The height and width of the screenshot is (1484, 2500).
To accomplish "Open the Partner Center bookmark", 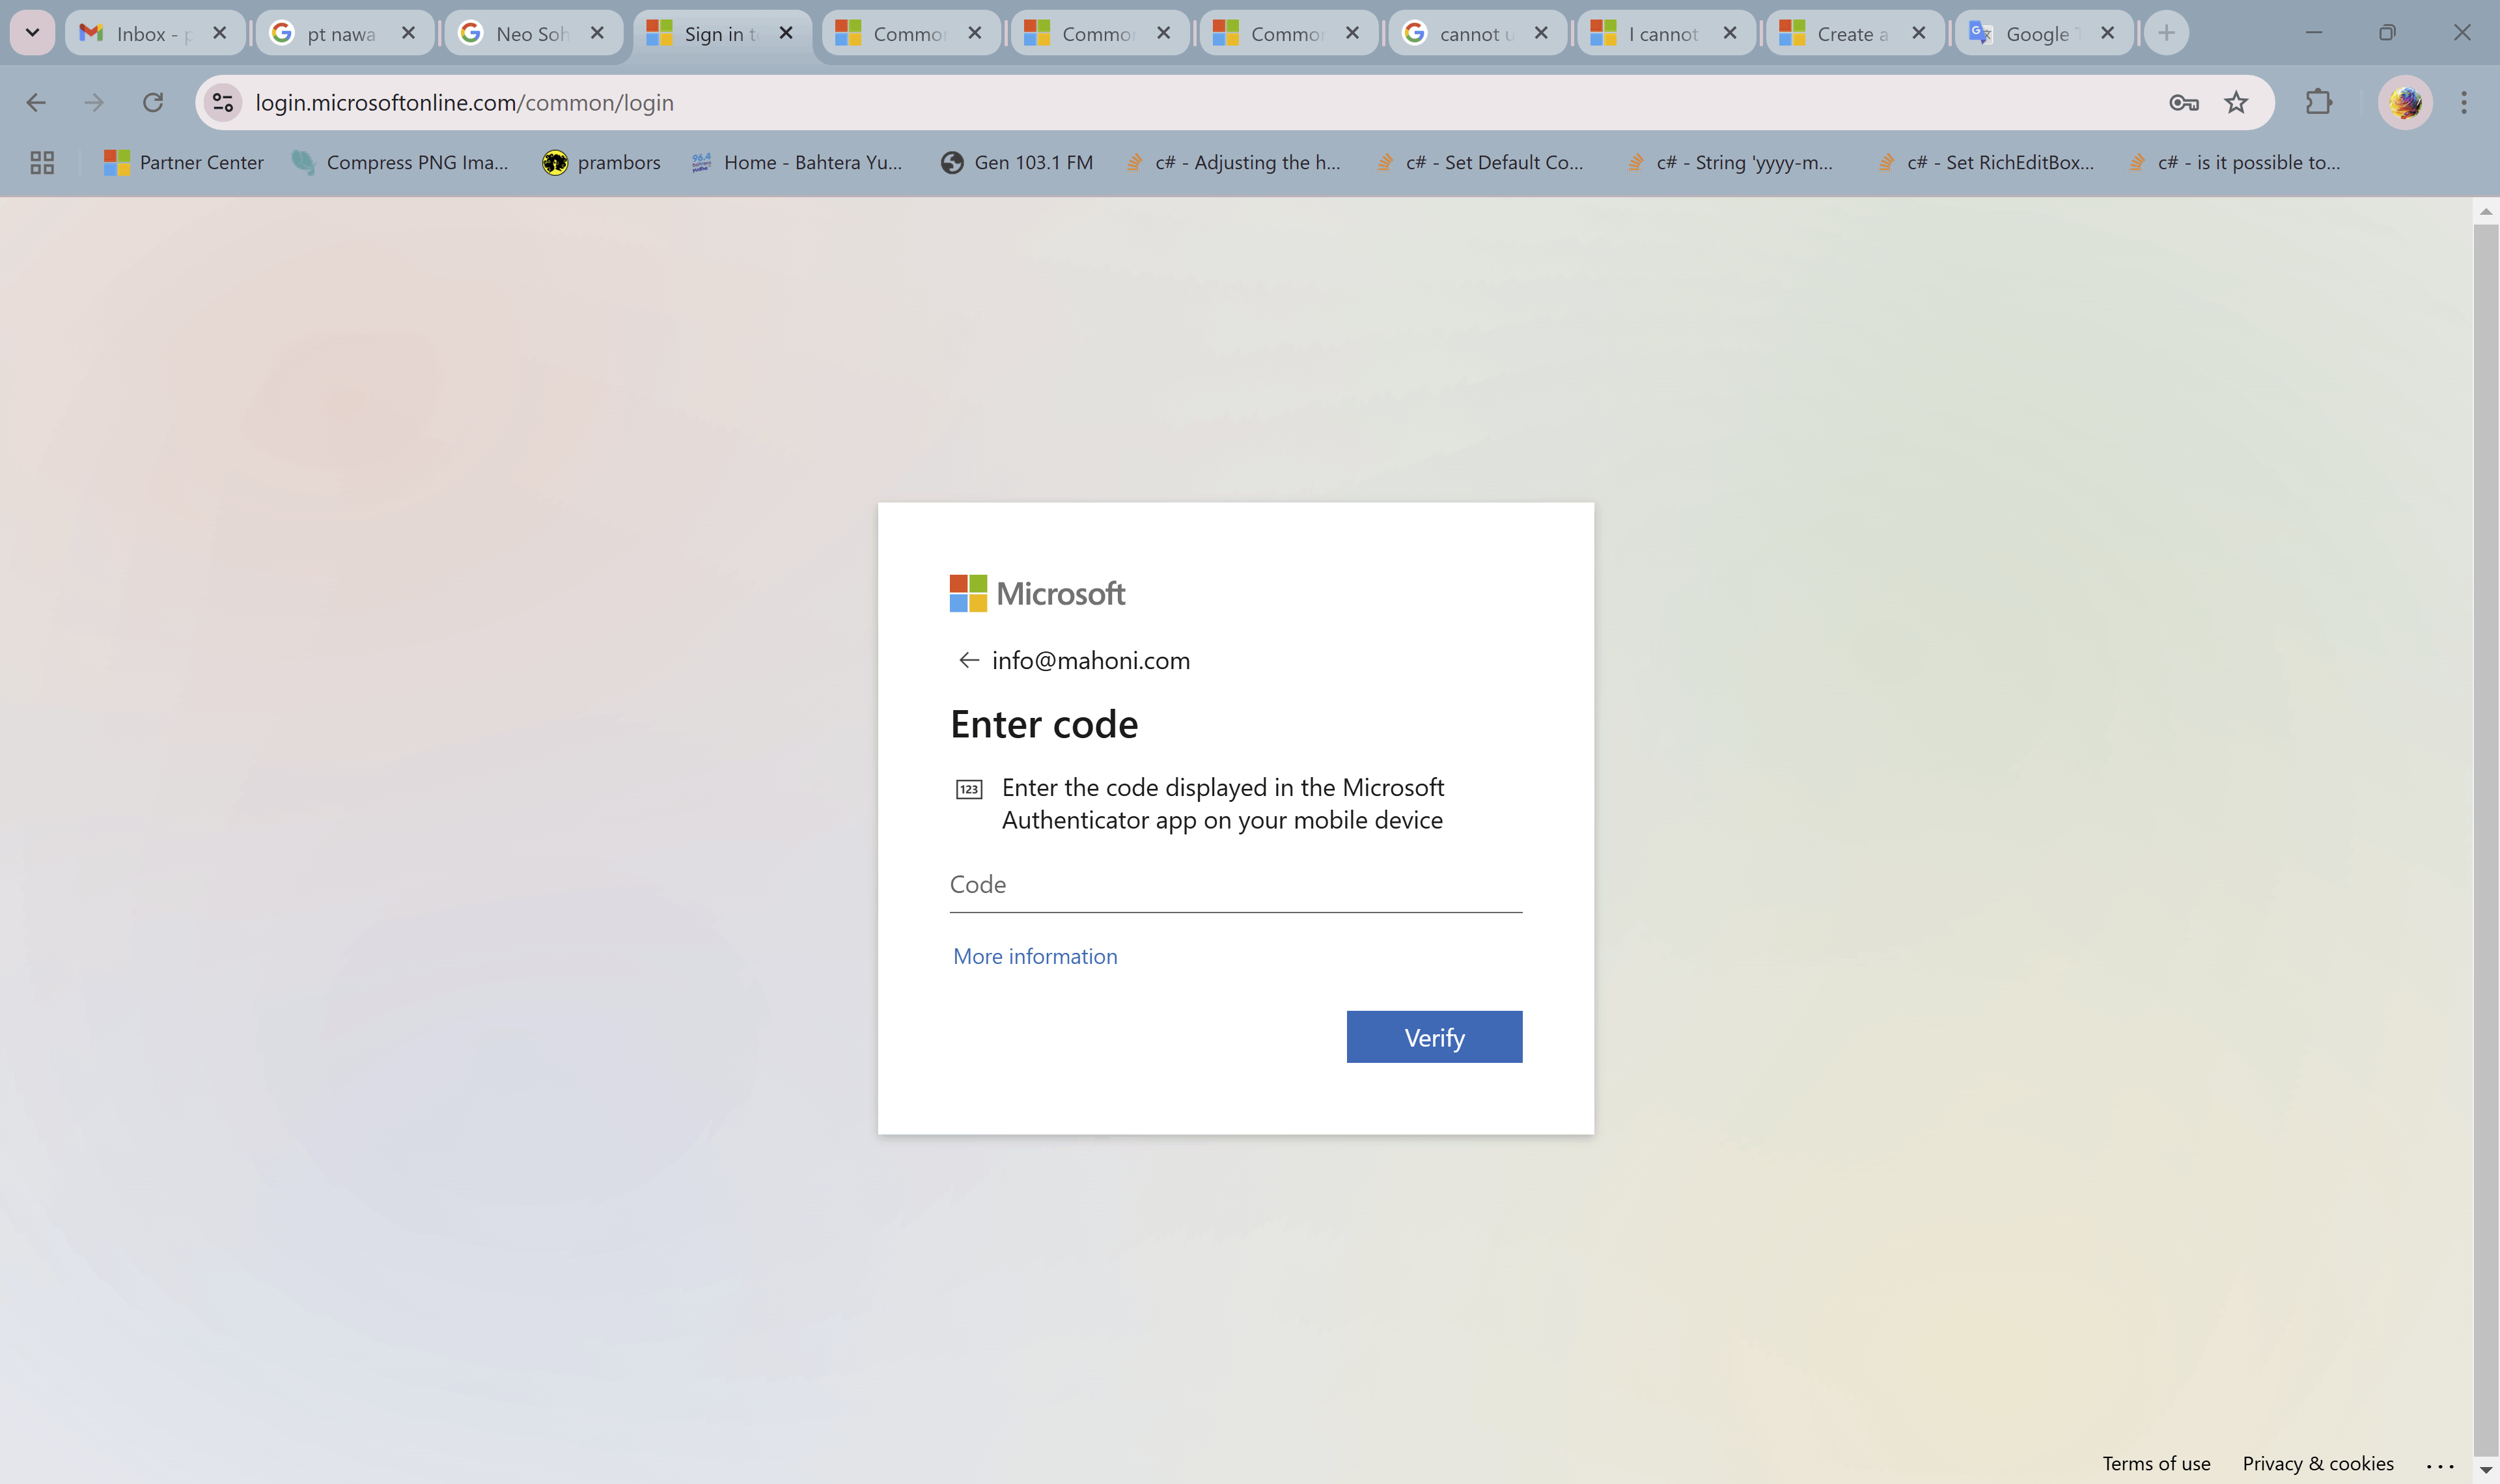I will pos(184,162).
